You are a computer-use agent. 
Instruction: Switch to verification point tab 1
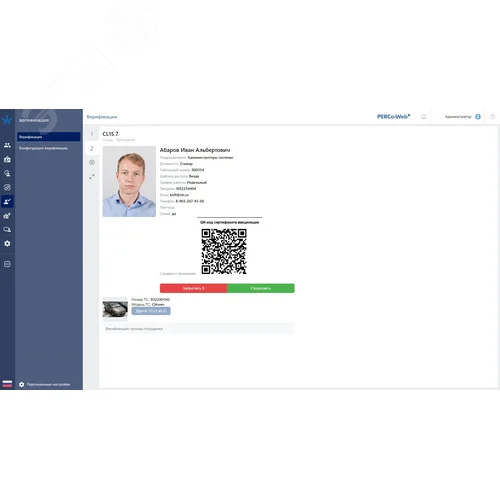[92, 134]
